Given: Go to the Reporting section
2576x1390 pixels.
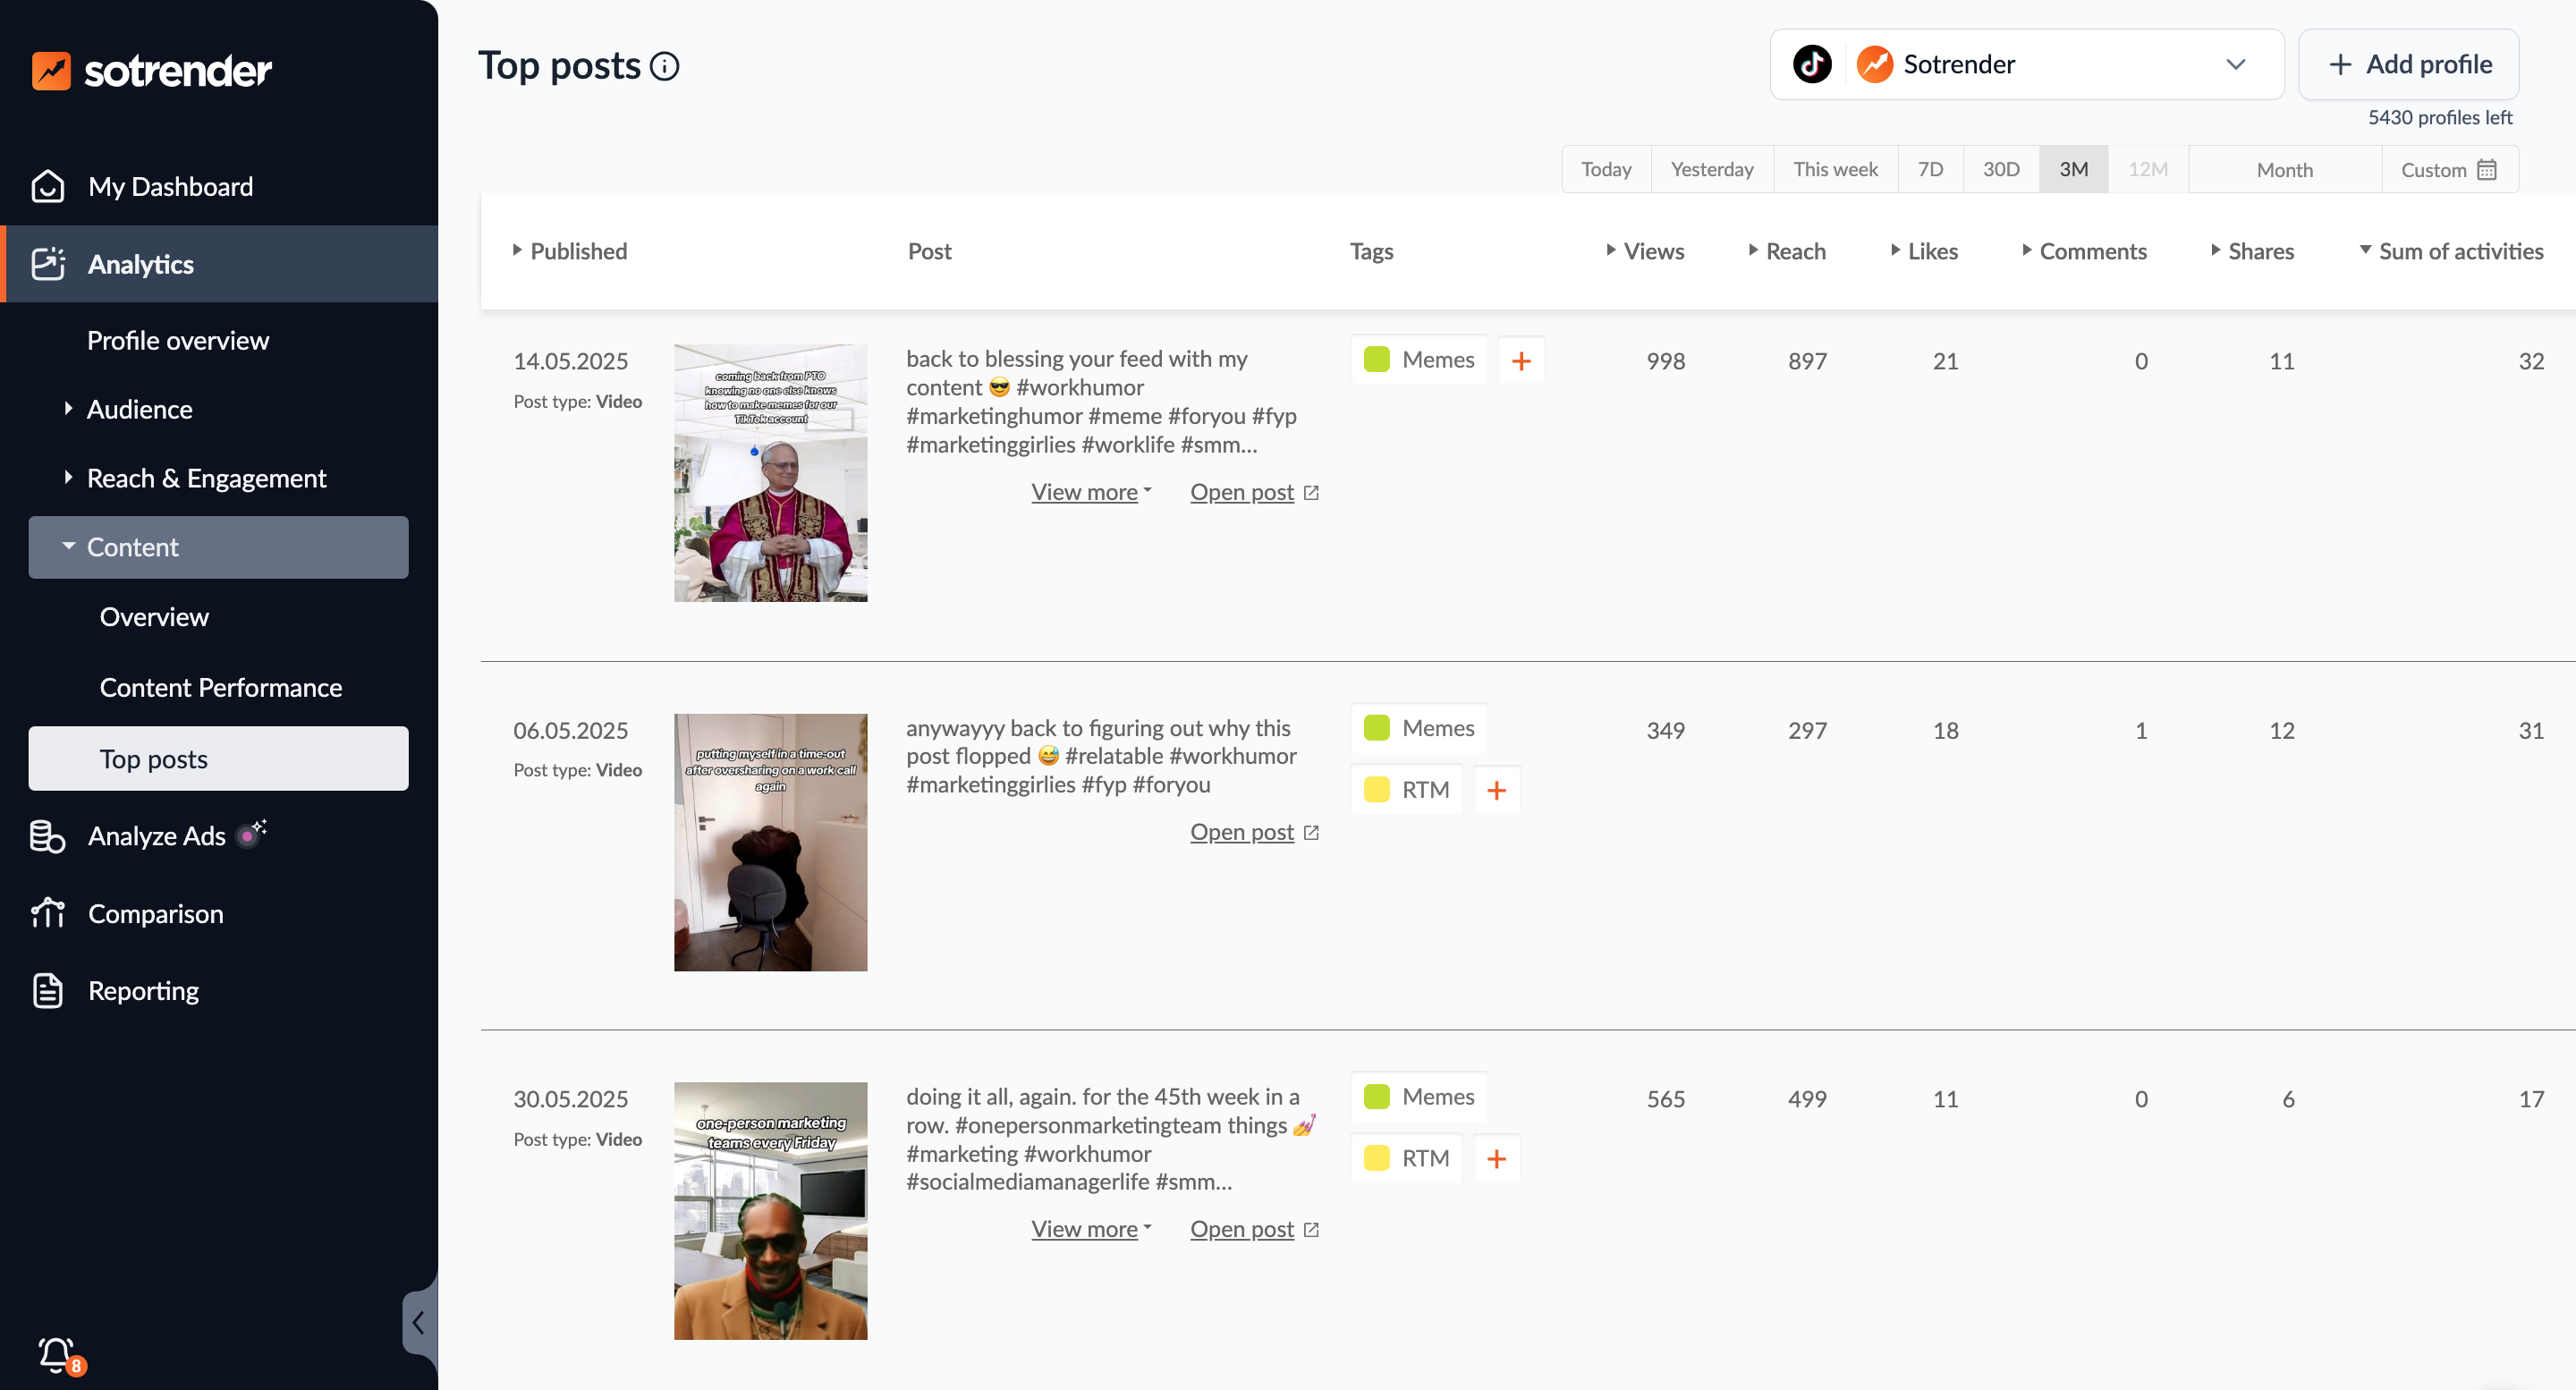Looking at the screenshot, I should click(144, 991).
